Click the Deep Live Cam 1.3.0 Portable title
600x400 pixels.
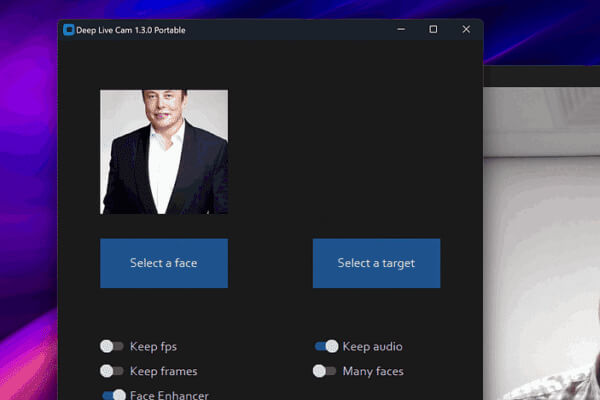pos(130,30)
